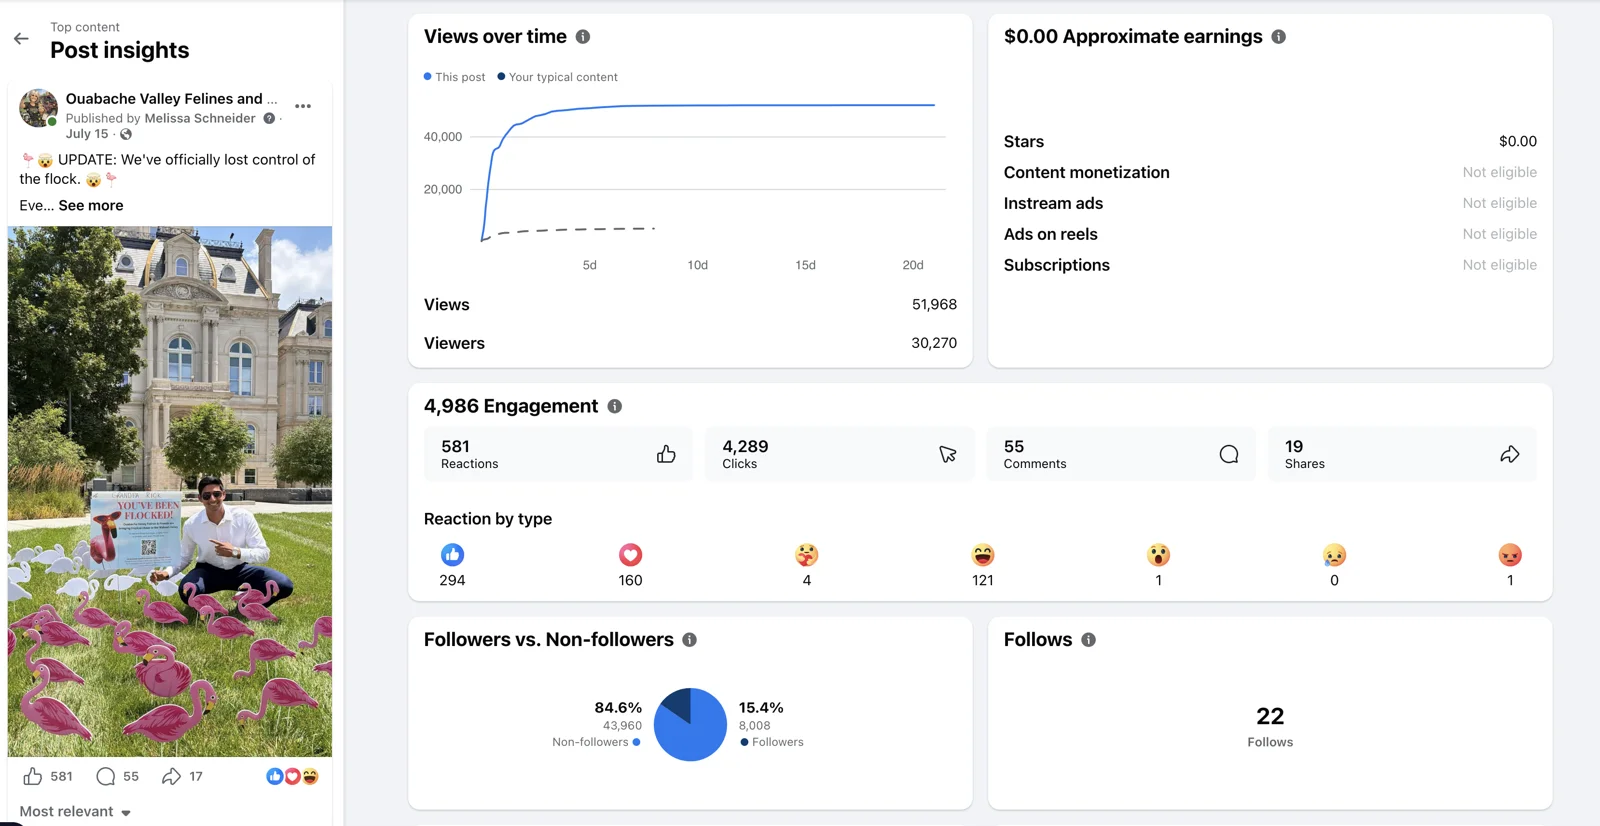Click the Views over time info icon
Screen dimensions: 1600x826
[x=583, y=37]
